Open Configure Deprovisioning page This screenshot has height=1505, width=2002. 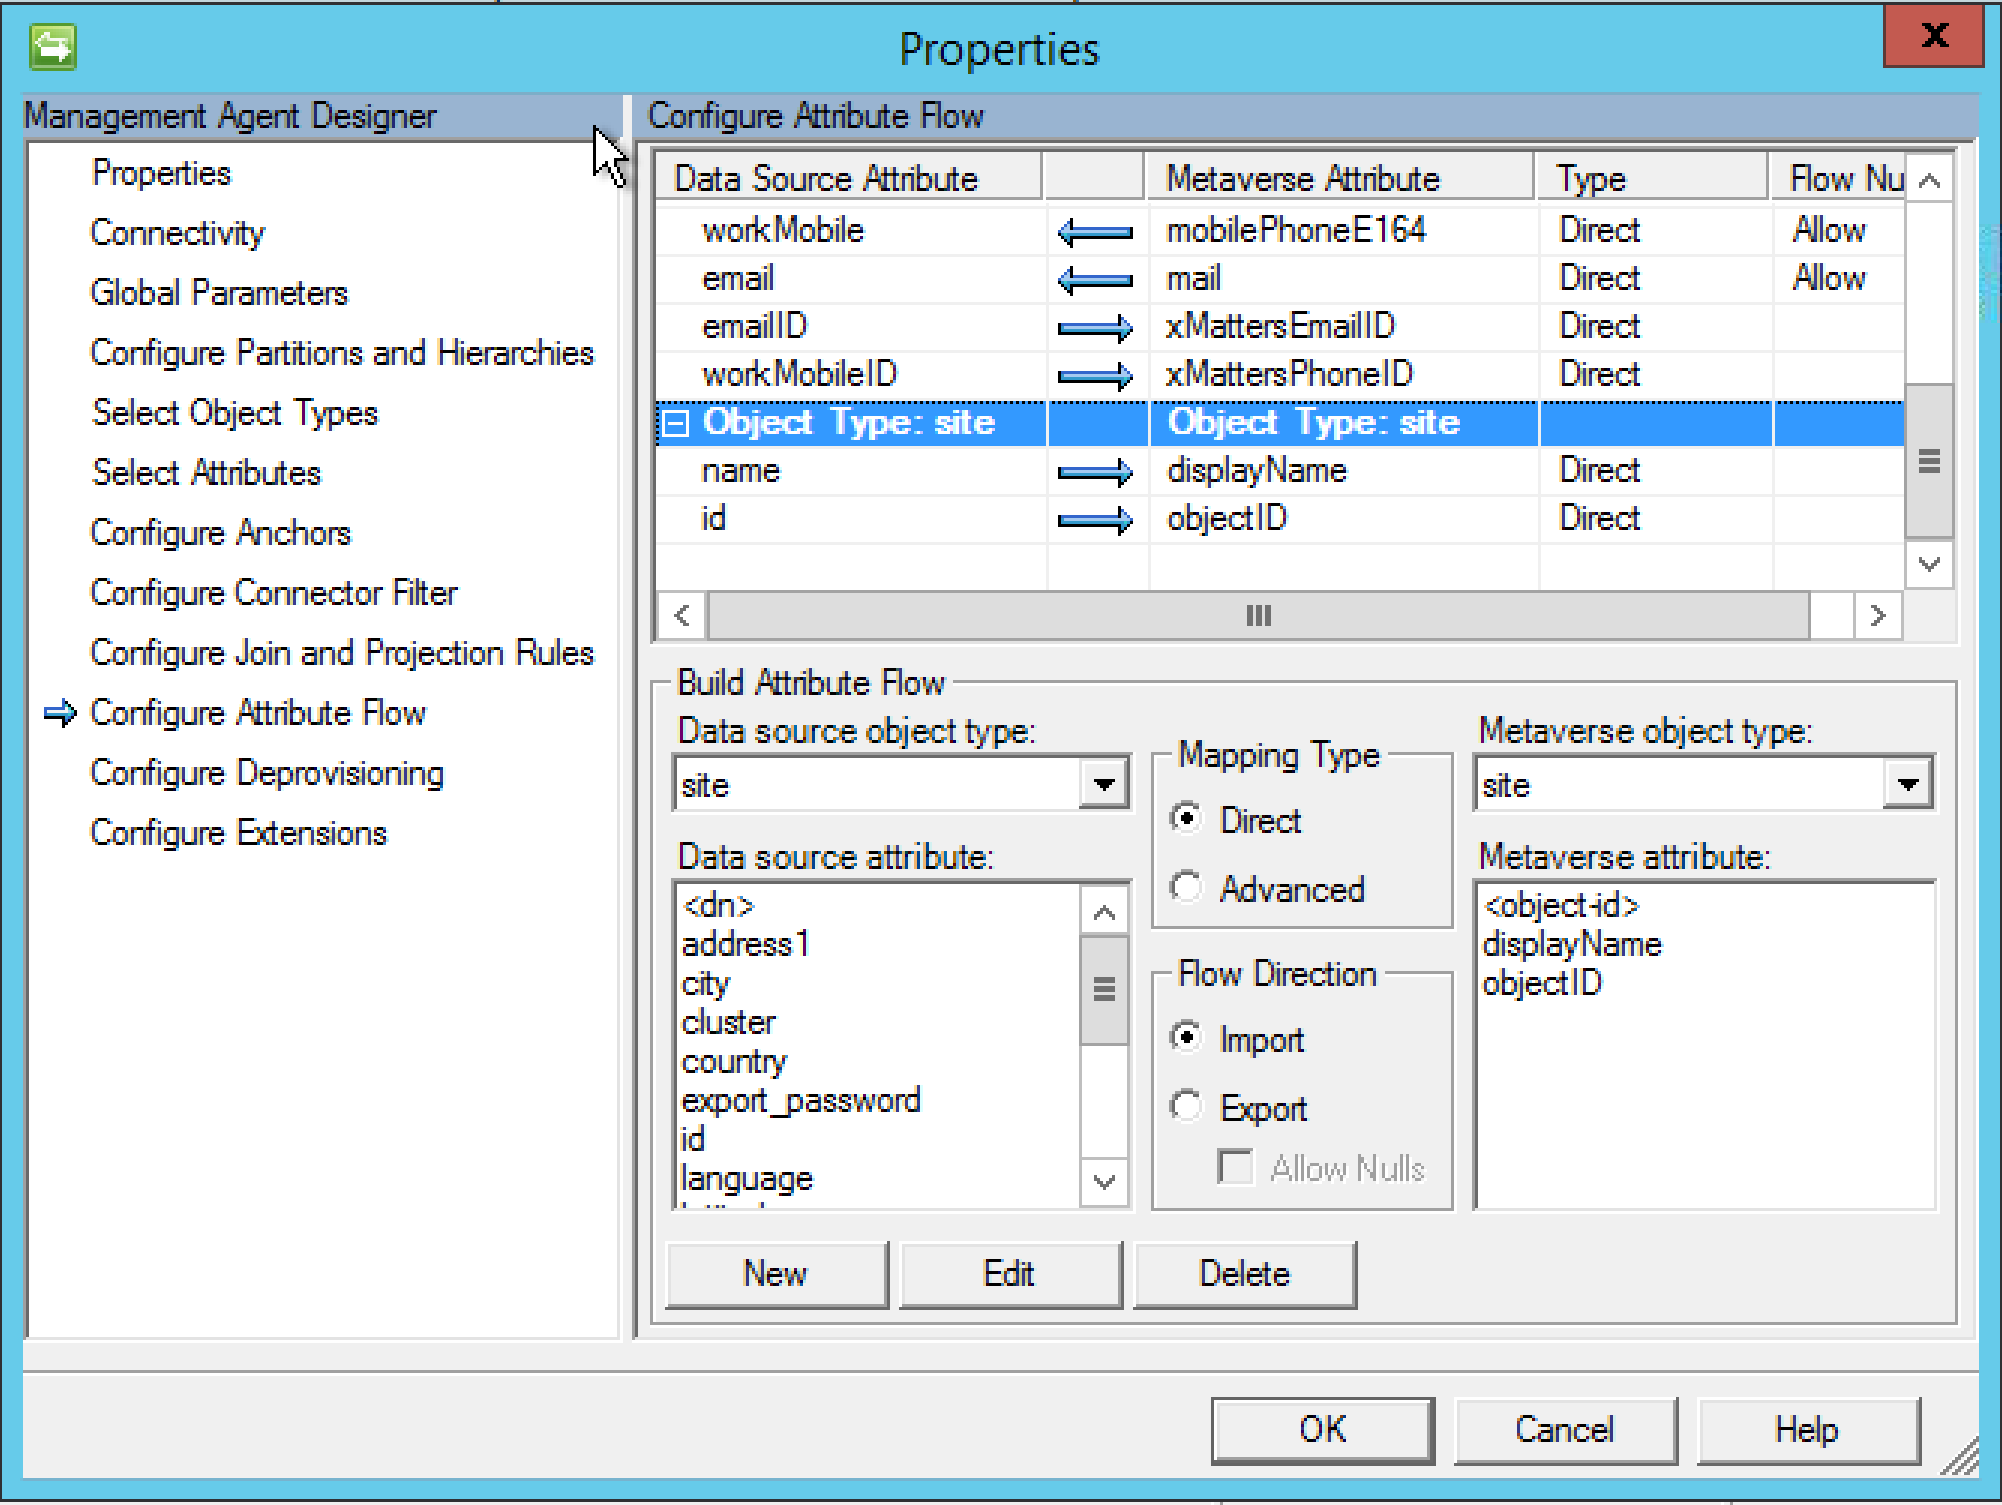(x=266, y=773)
